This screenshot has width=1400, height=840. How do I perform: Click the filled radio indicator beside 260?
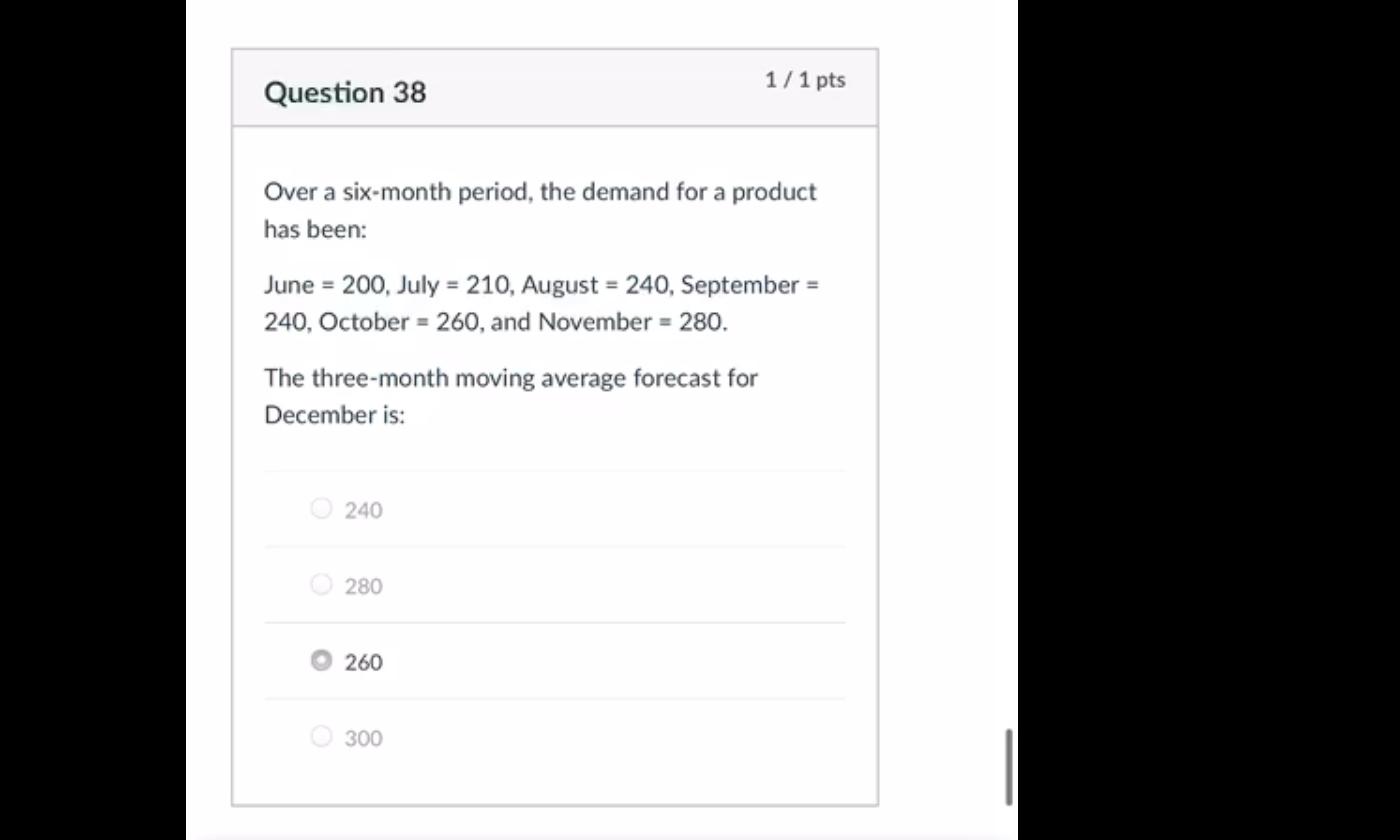pyautogui.click(x=321, y=661)
